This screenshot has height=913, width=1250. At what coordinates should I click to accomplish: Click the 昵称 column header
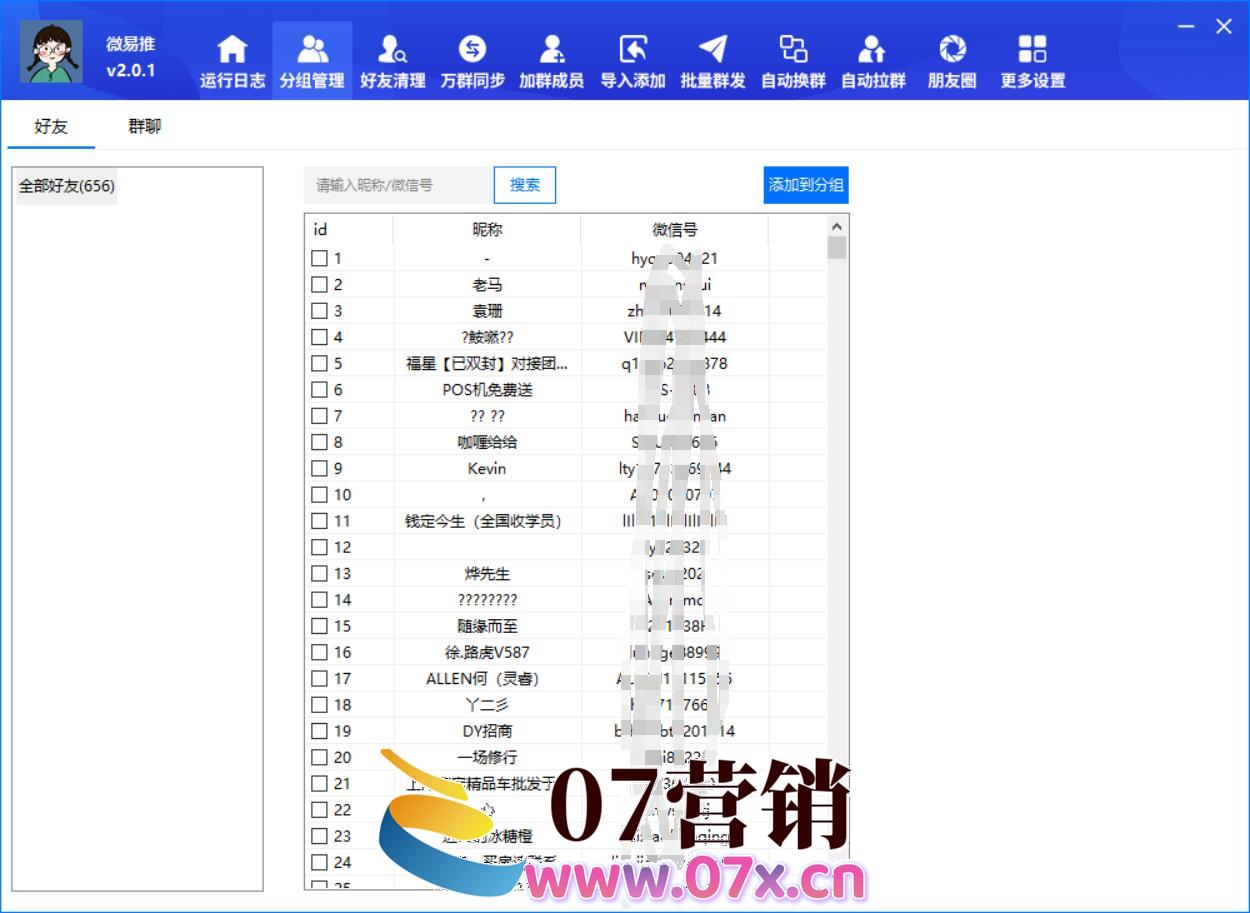click(487, 230)
